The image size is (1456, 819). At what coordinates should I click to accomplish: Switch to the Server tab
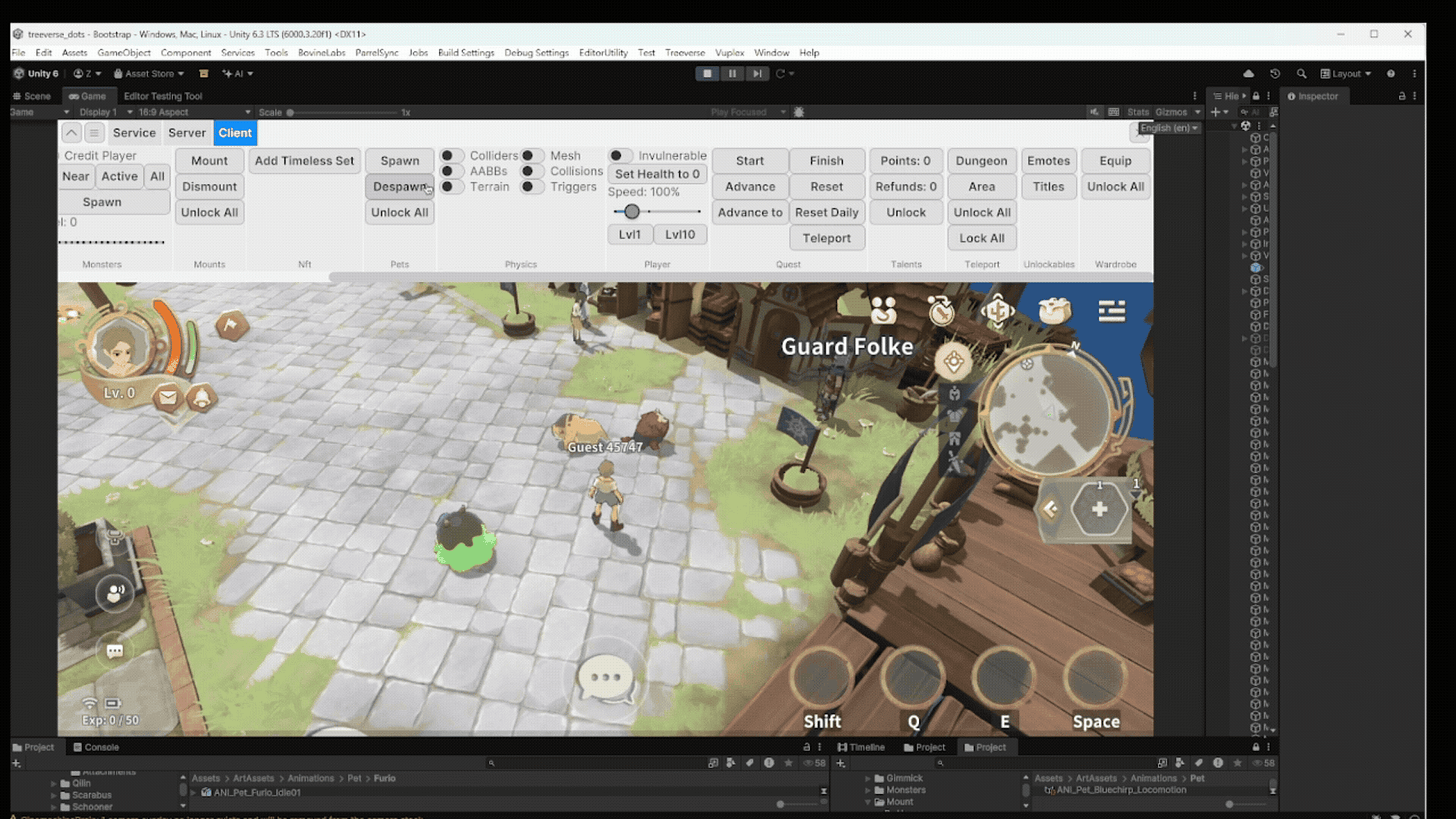coord(187,133)
